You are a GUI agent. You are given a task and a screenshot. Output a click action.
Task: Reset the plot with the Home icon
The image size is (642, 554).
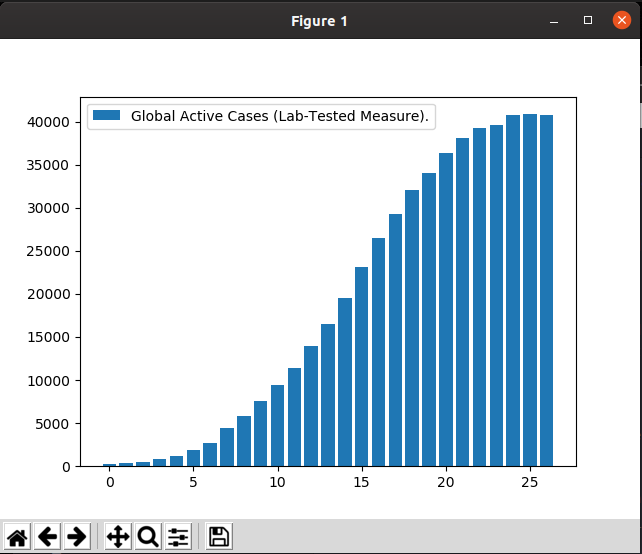pyautogui.click(x=17, y=536)
